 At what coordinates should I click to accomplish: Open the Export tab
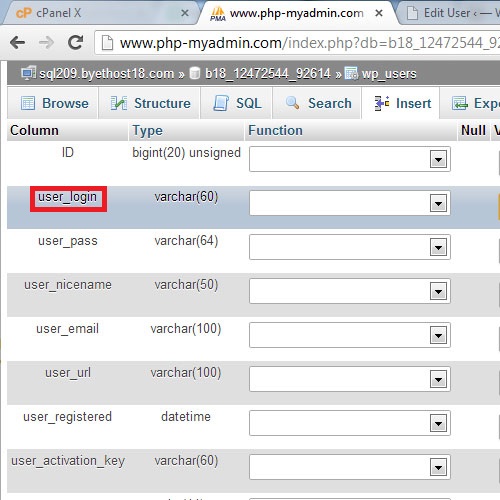[x=470, y=103]
